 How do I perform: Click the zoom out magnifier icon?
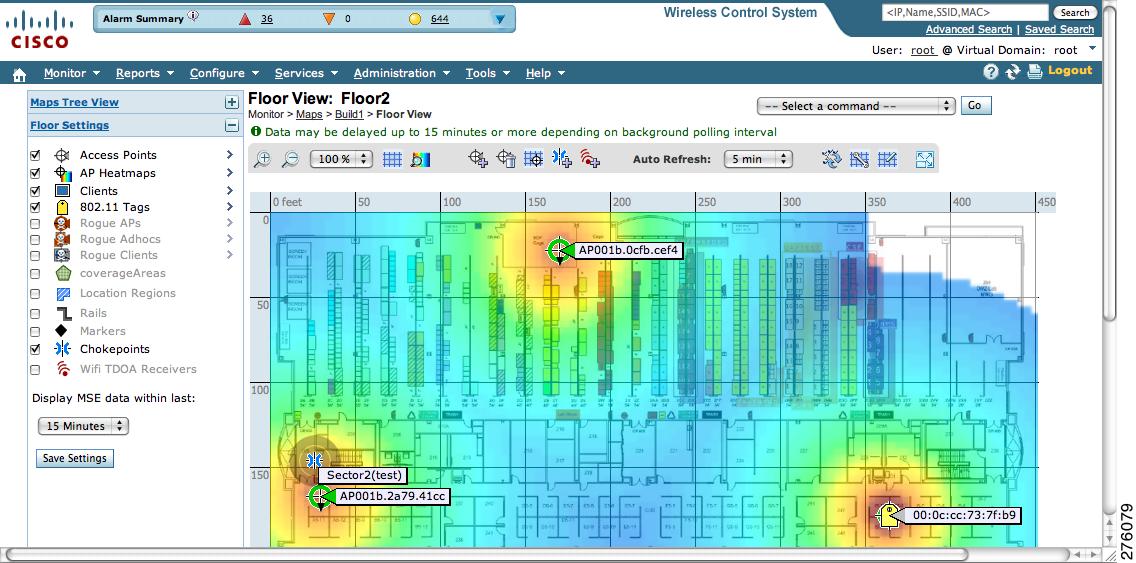tap(290, 159)
